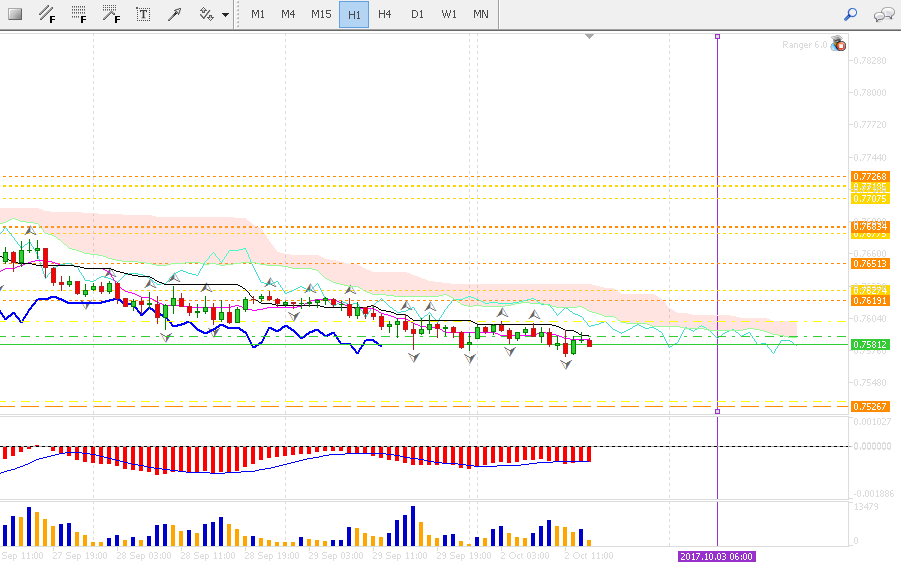Select the Fibonacci fan tool

pyautogui.click(x=111, y=14)
